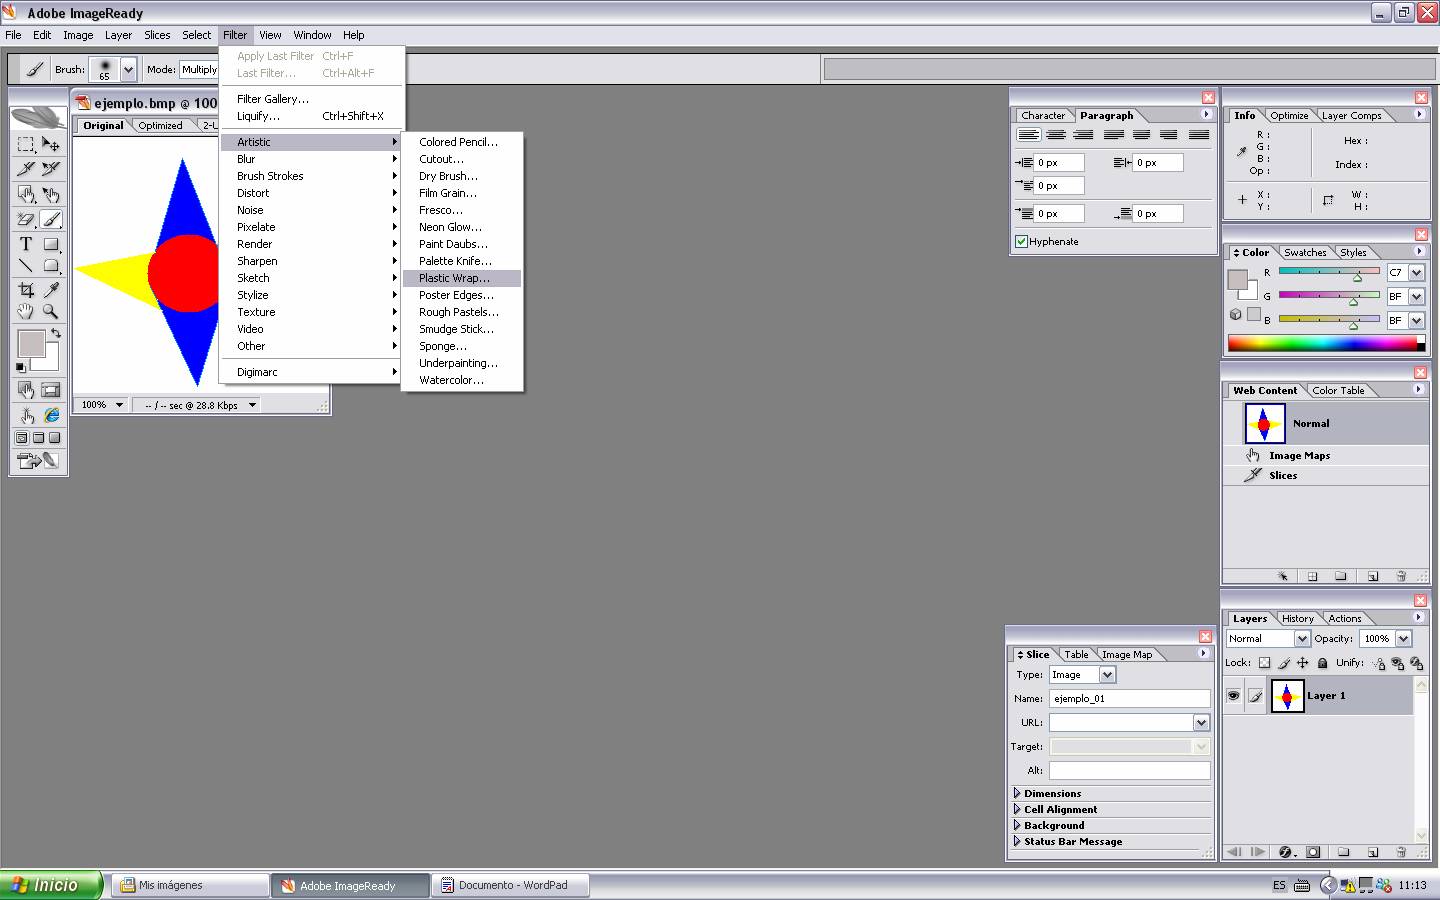Viewport: 1440px width, 900px height.
Task: Select the Paintbrush tool in toolbox
Action: coord(51,219)
